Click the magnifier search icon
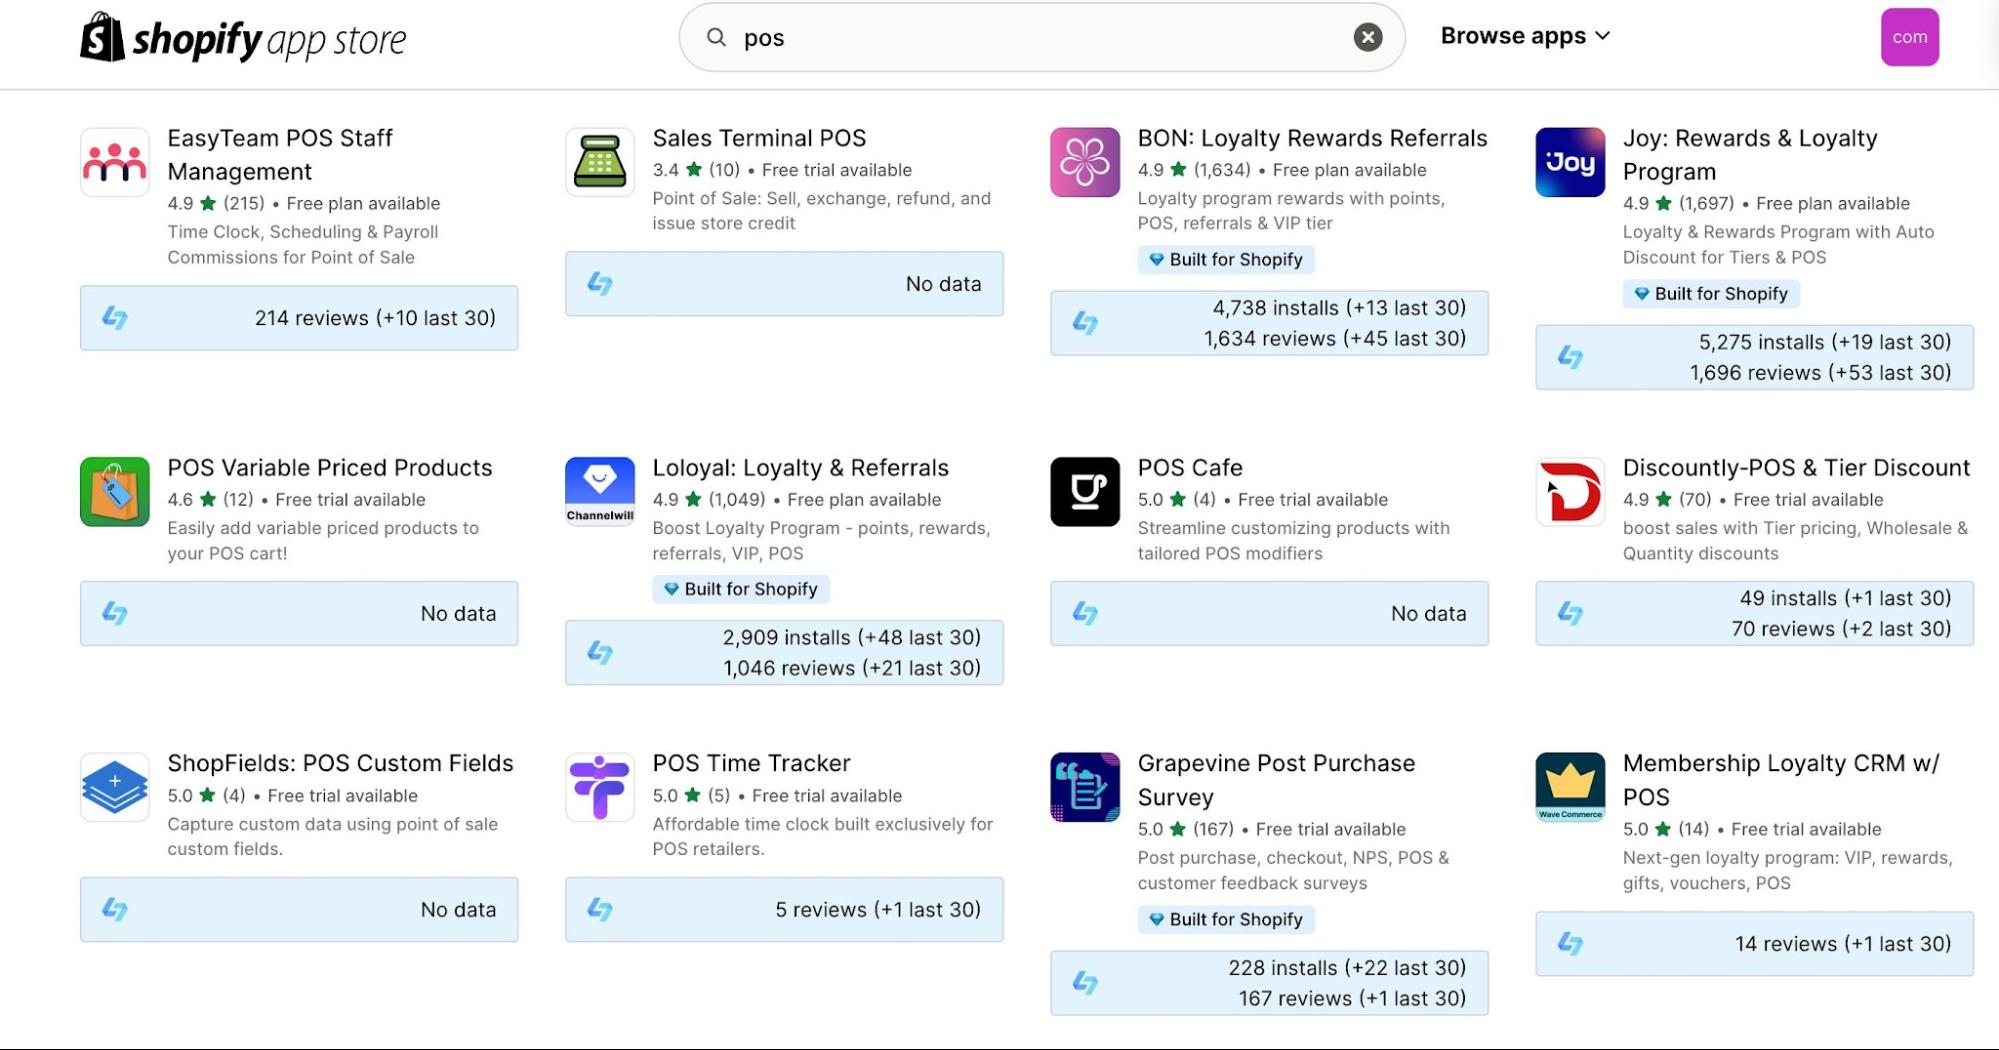The width and height of the screenshot is (1999, 1050). tap(716, 37)
